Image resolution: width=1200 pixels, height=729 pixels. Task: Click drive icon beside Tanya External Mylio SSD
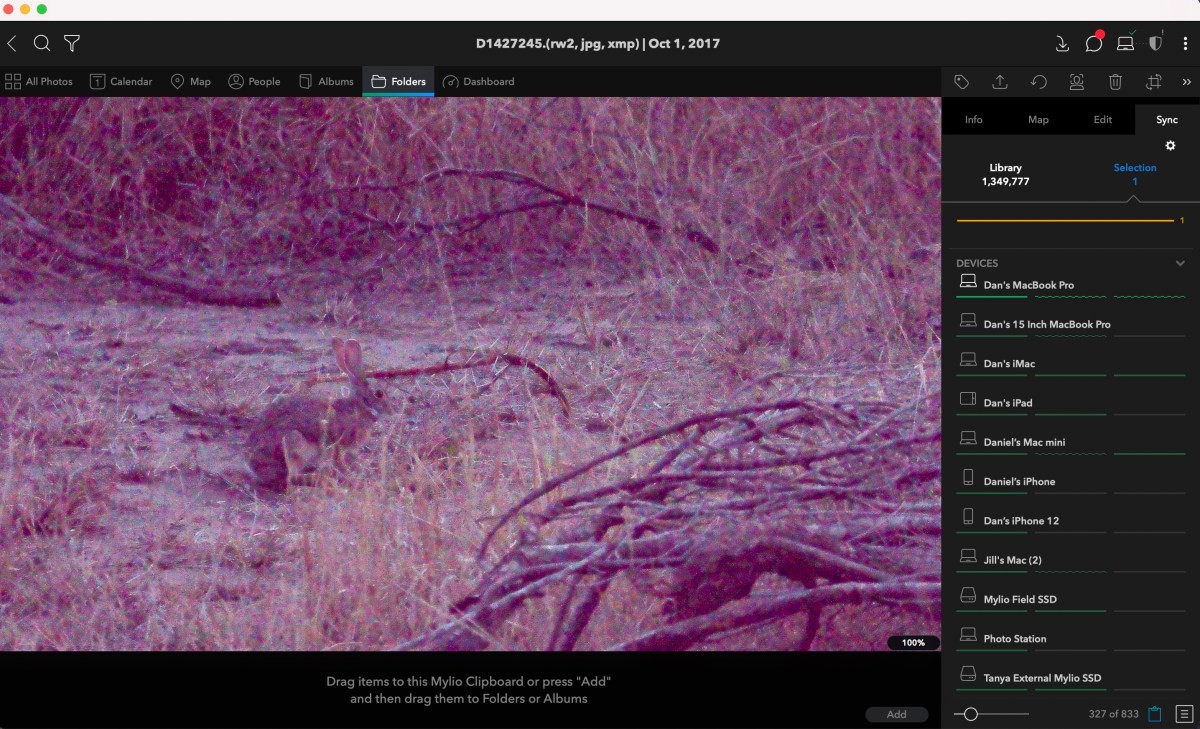click(967, 673)
